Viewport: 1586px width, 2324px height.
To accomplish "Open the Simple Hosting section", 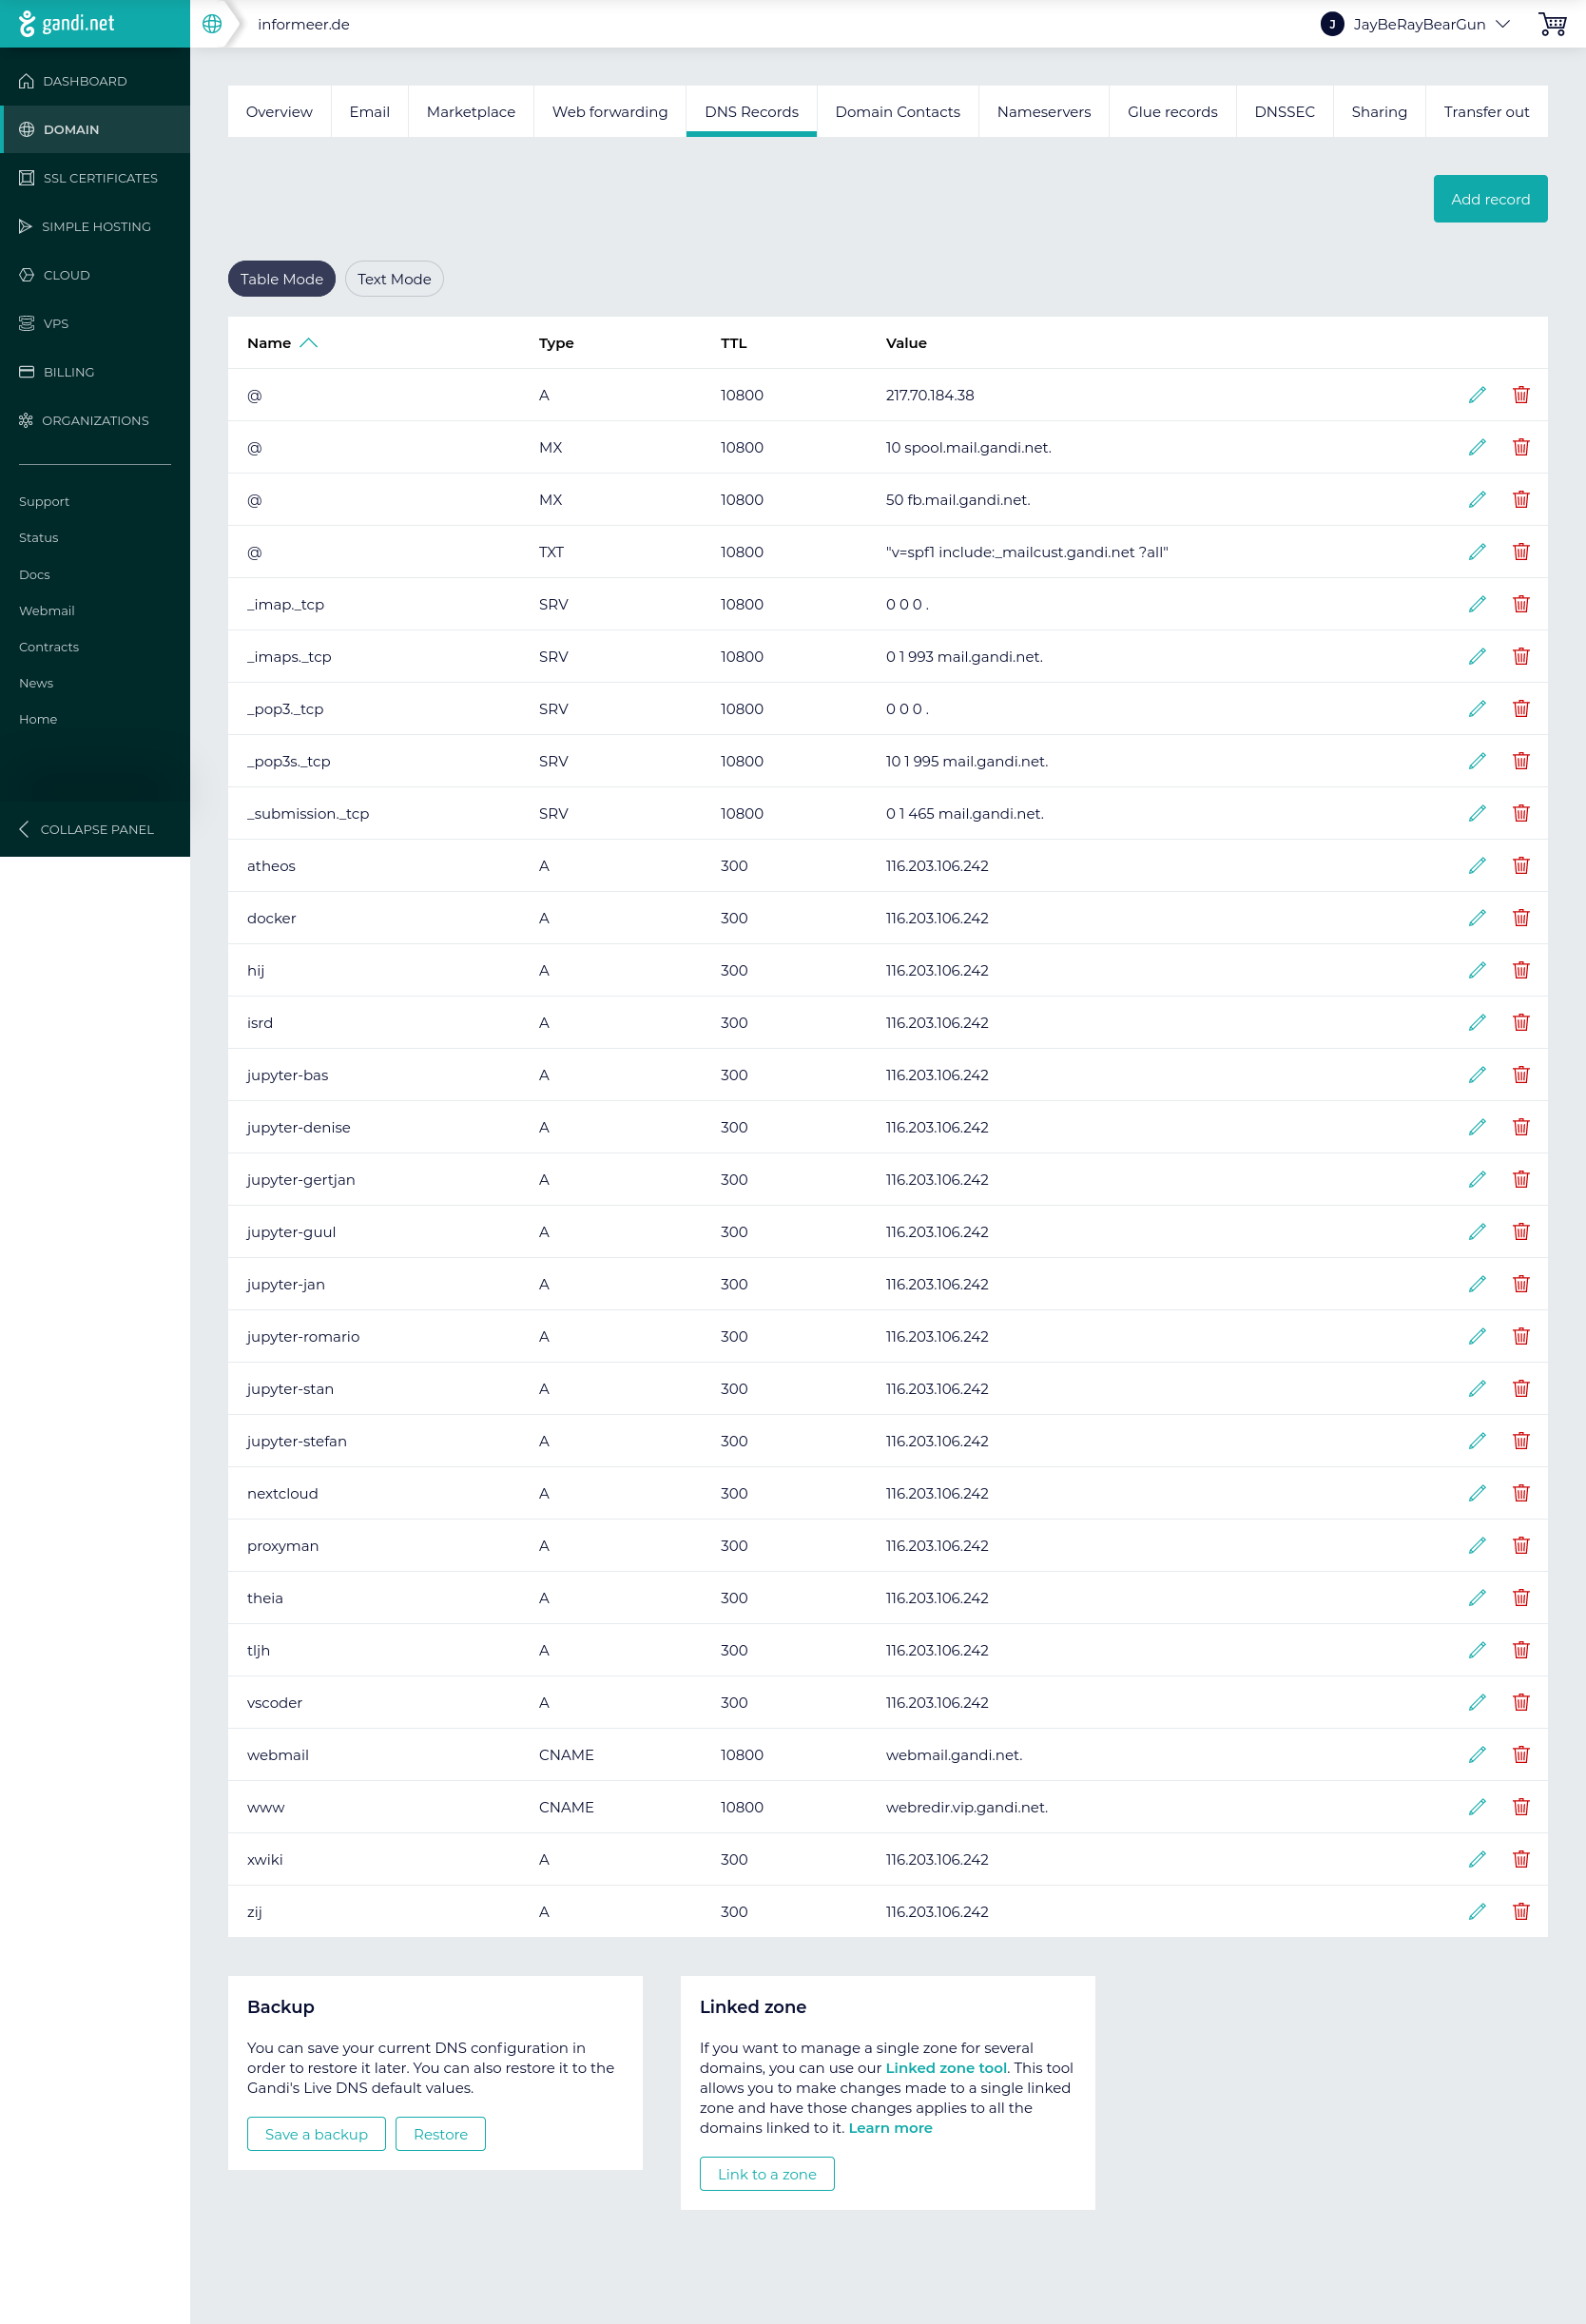I will tap(96, 226).
